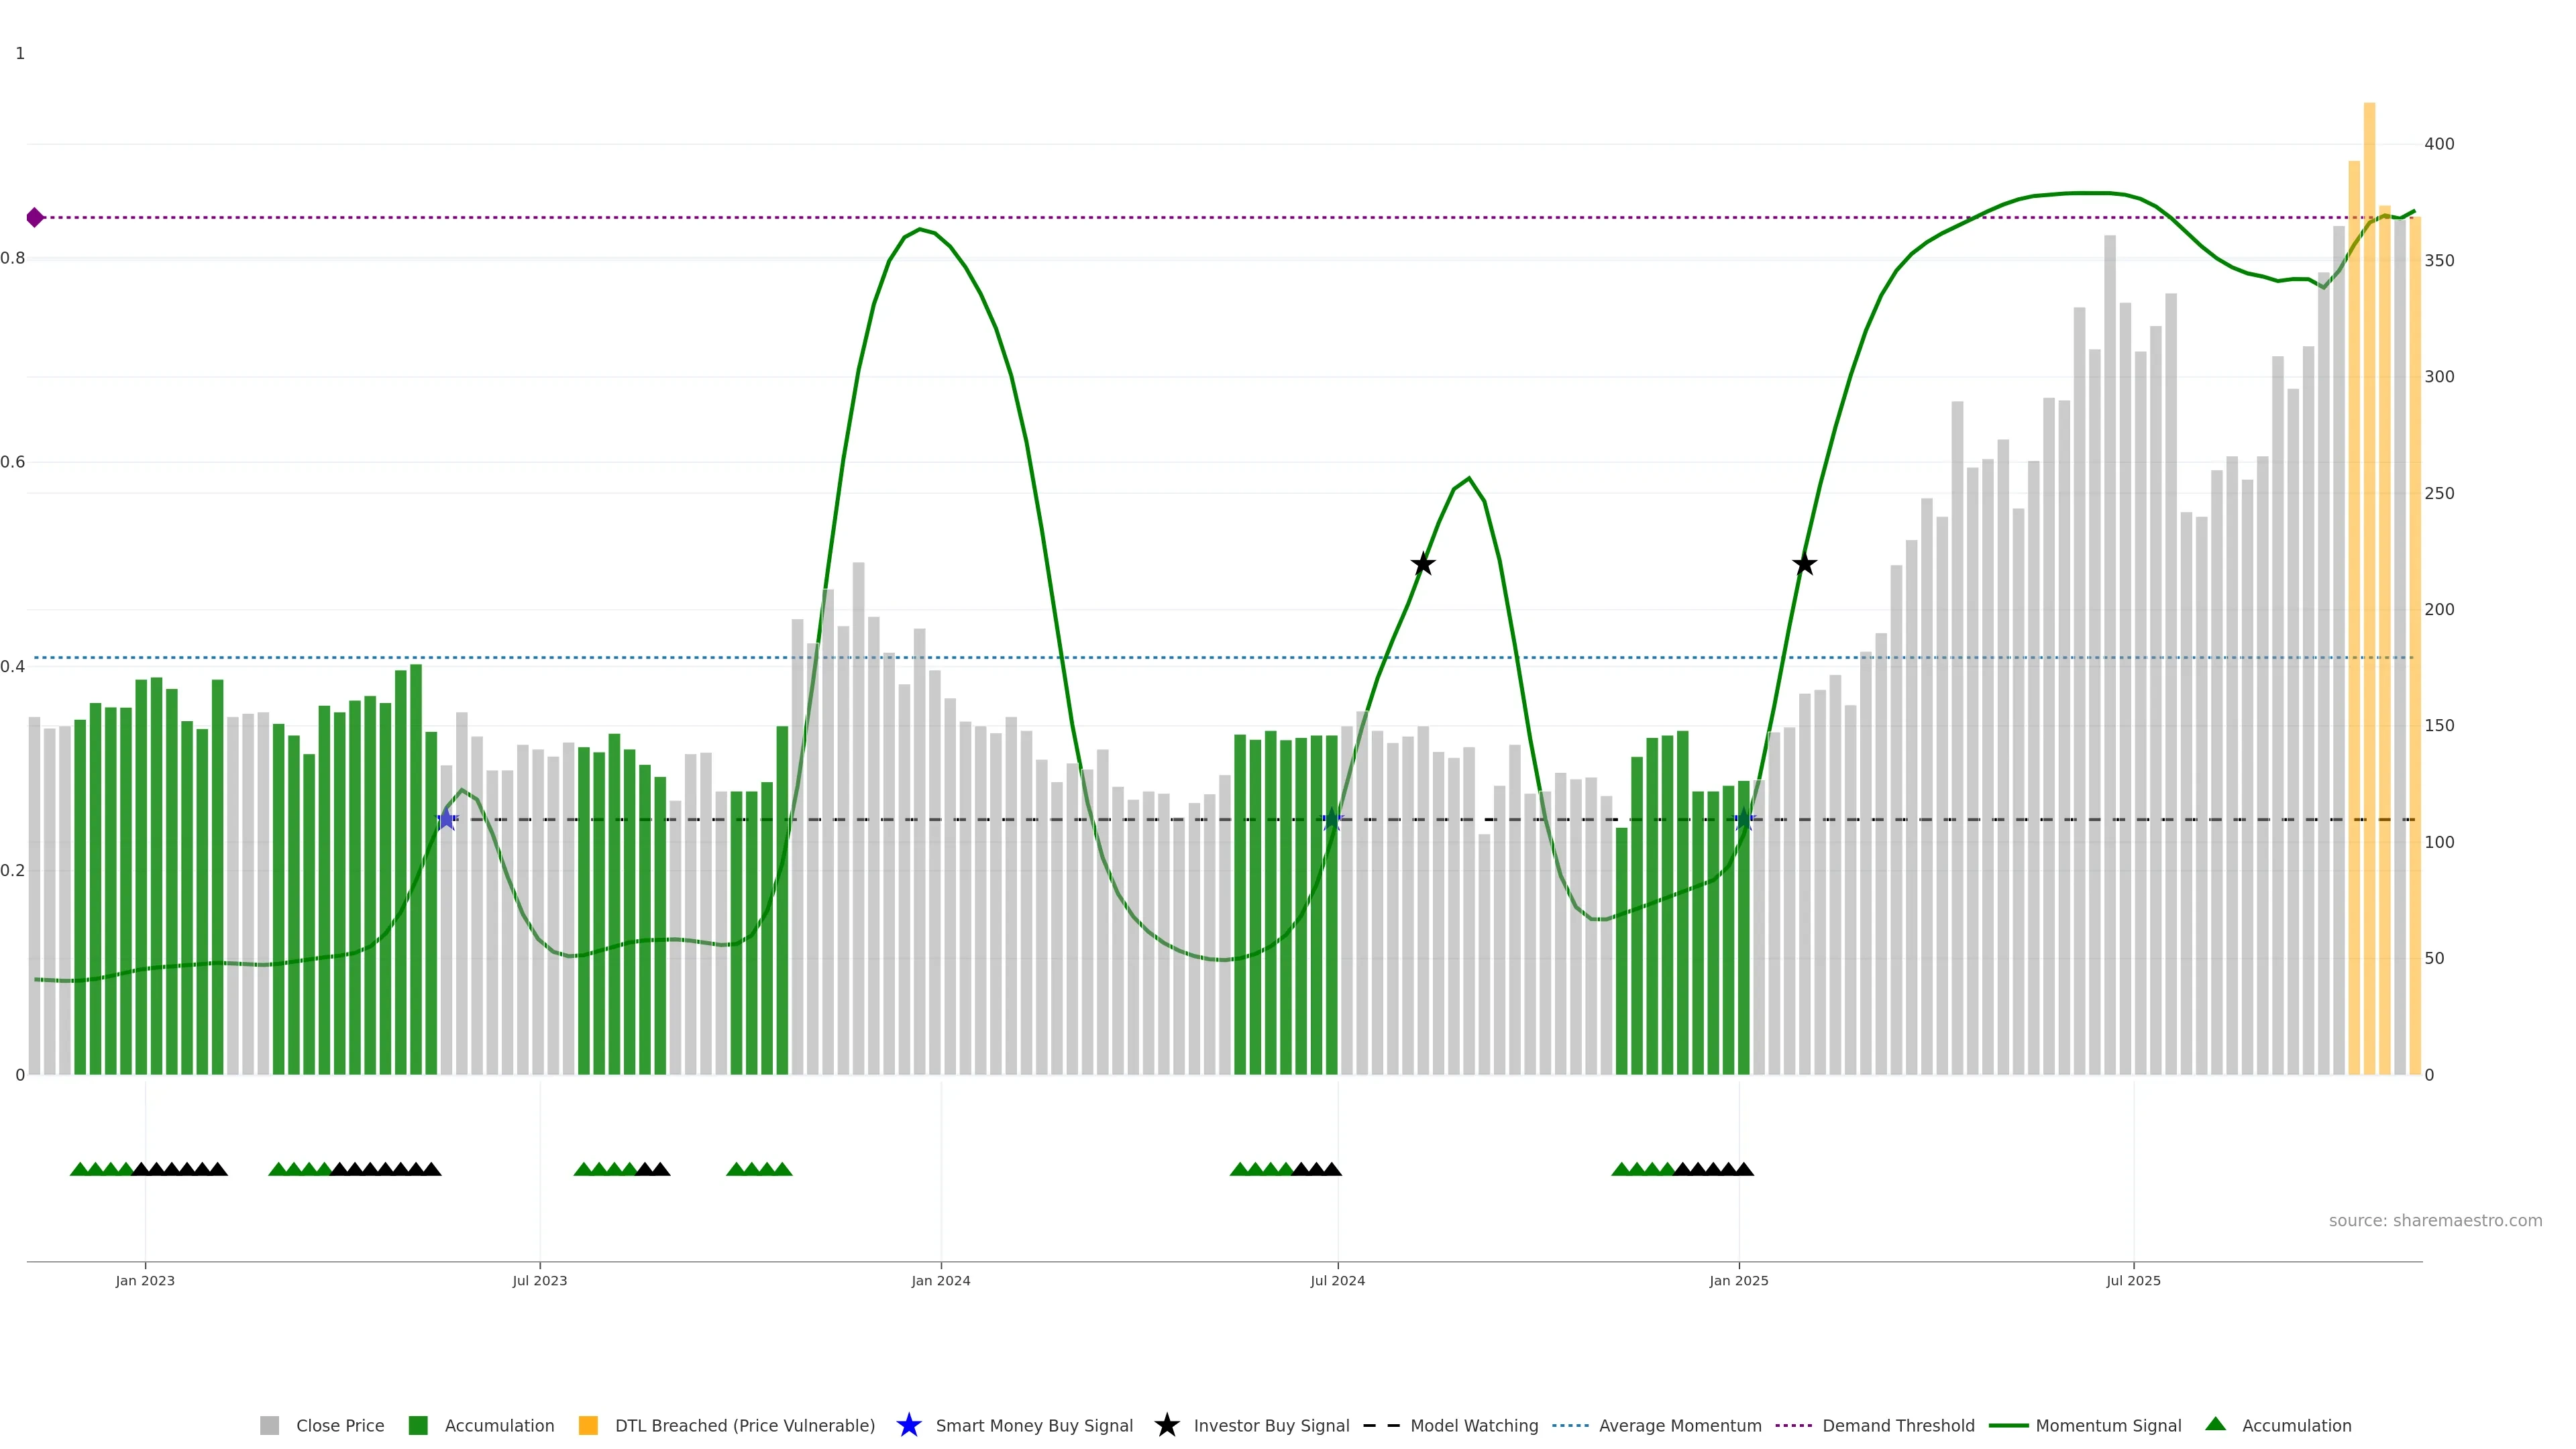This screenshot has height=1449, width=2576.
Task: Click the Jan 2024 axis label
Action: (x=940, y=1280)
